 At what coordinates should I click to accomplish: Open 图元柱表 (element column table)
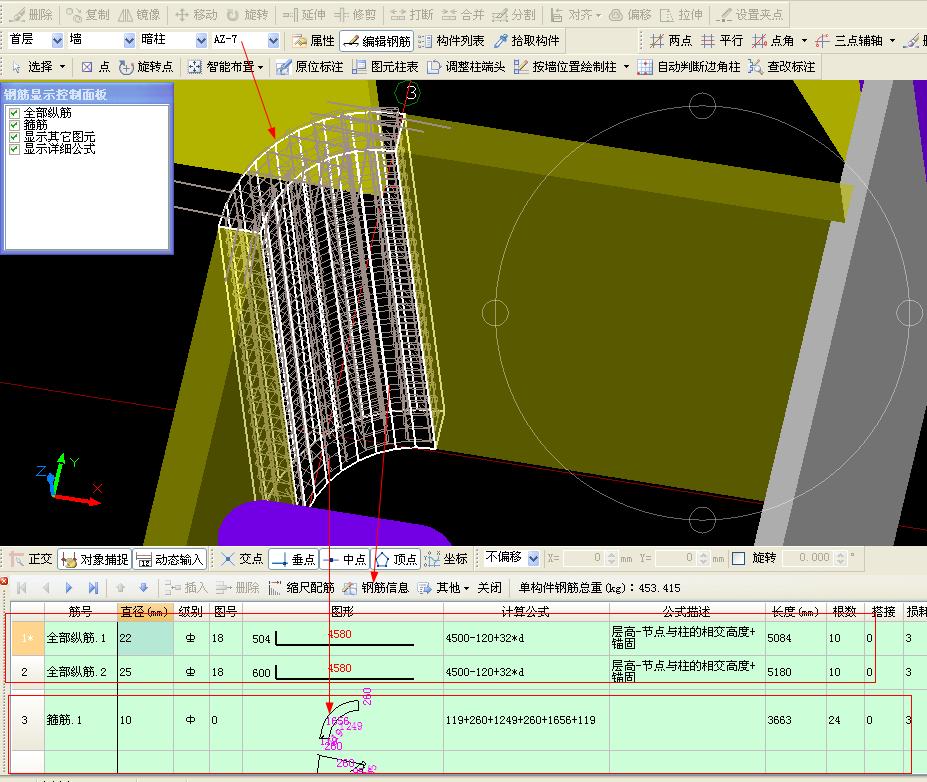pos(385,66)
